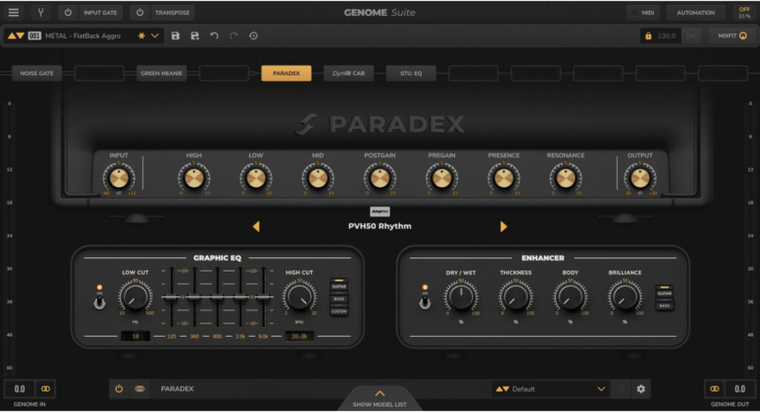Screen dimensions: 760x413
Task: Select GUITAR mode in Graphic EQ
Action: [x=339, y=286]
